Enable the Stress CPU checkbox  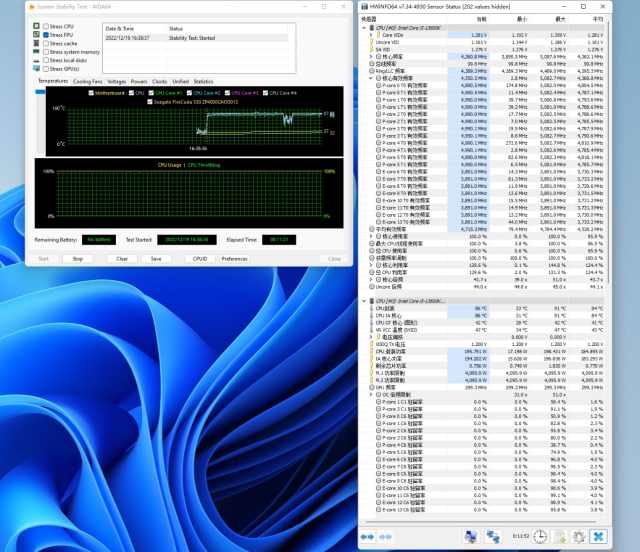pos(46,26)
